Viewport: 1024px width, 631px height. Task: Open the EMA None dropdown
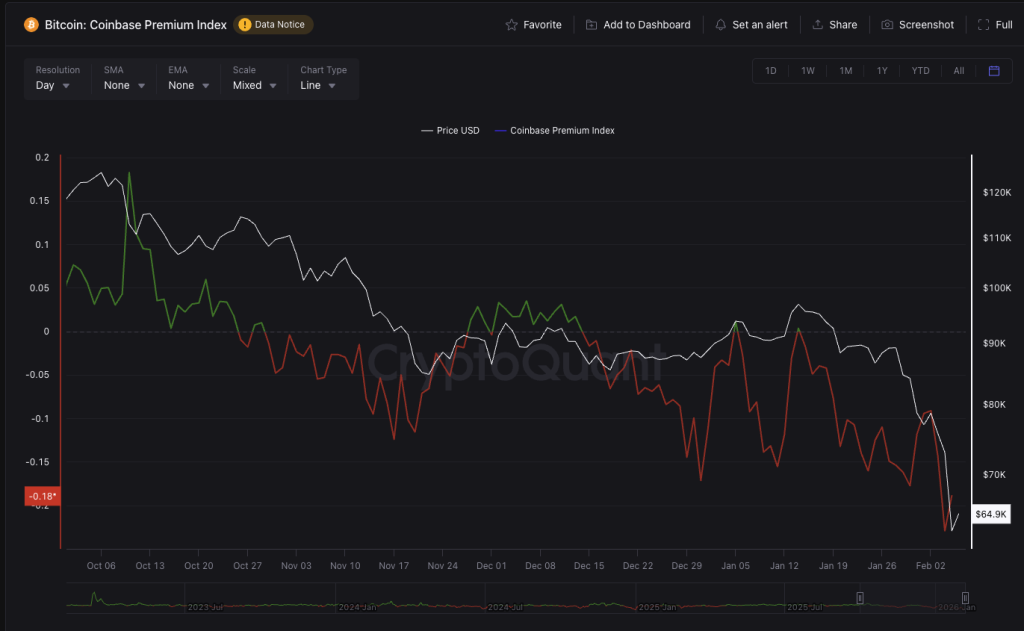pos(188,86)
